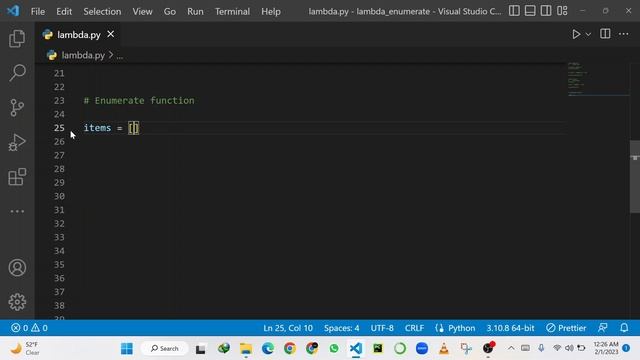This screenshot has width=640, height=360.
Task: Toggle the primary side bar layout
Action: click(x=514, y=11)
